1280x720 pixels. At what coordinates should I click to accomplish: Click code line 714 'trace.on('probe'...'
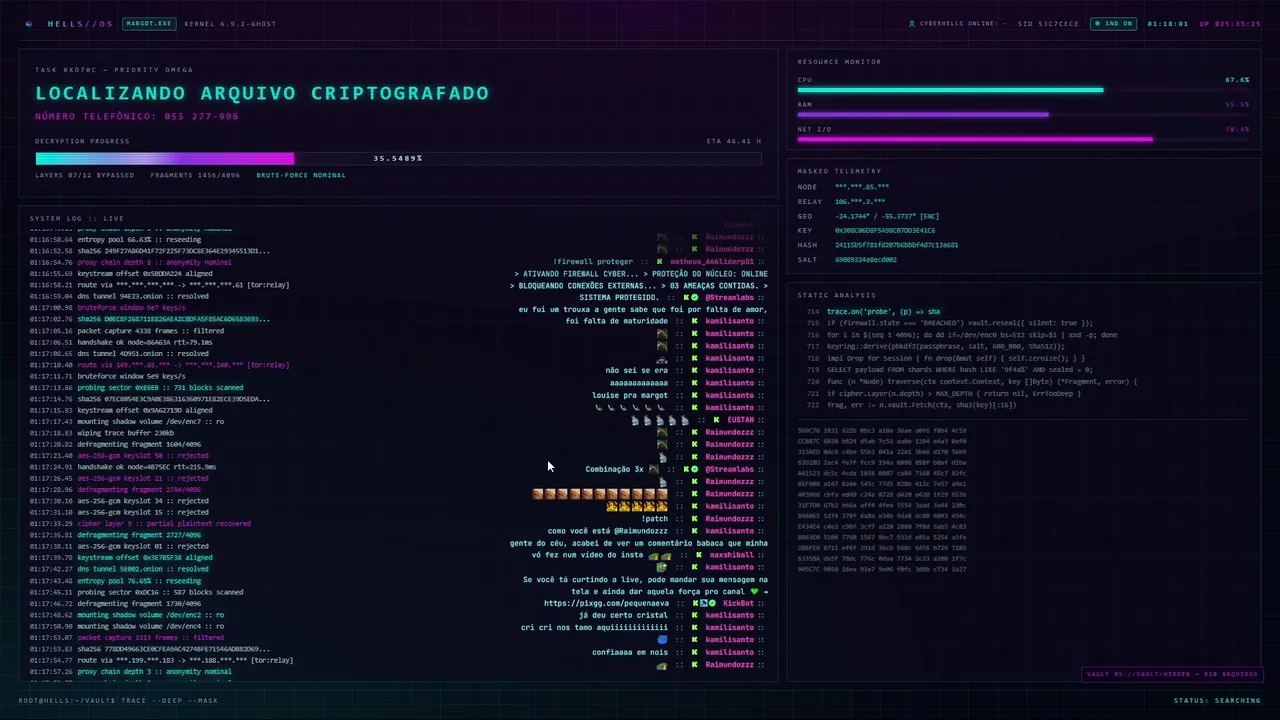click(883, 312)
